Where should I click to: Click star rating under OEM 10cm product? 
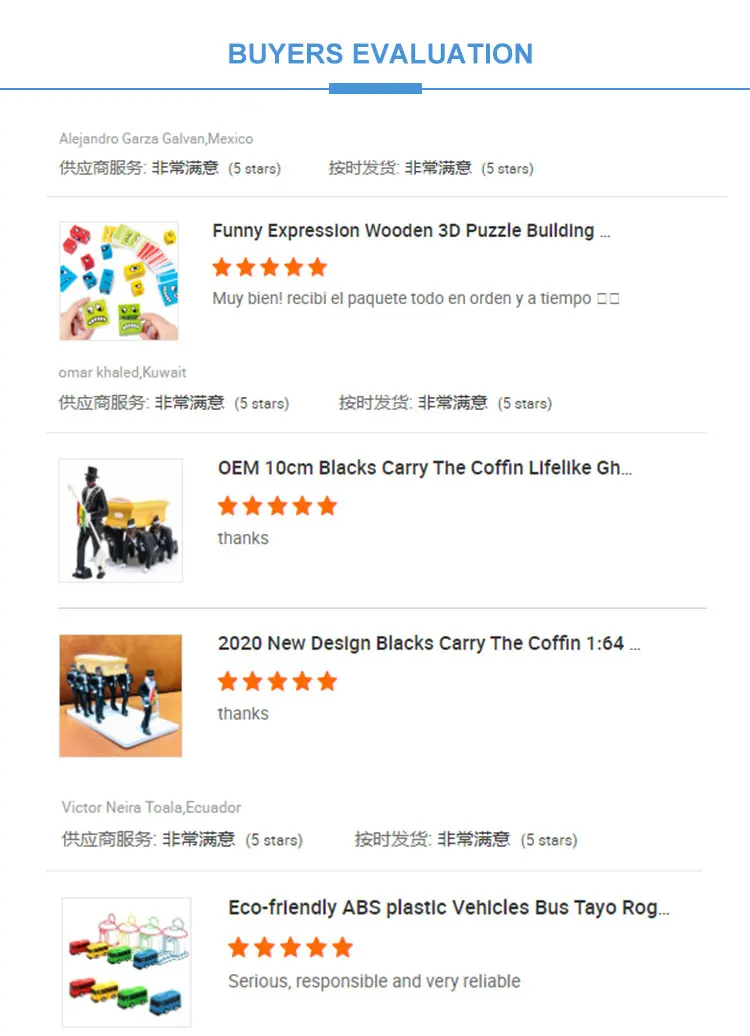point(278,506)
